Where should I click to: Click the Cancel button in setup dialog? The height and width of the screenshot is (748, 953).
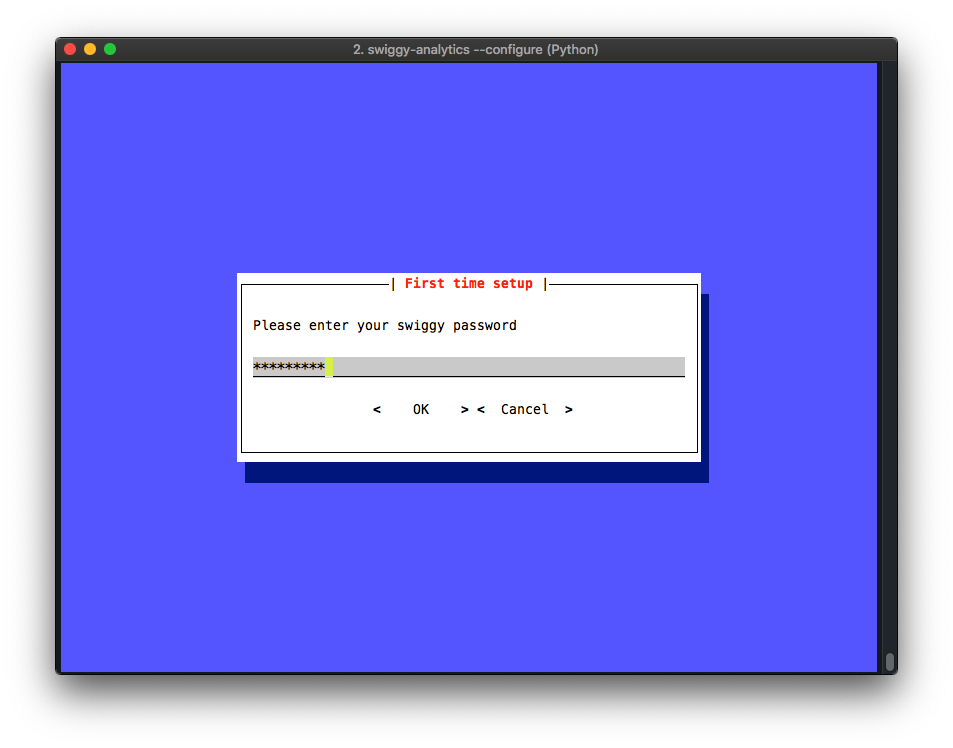point(525,410)
